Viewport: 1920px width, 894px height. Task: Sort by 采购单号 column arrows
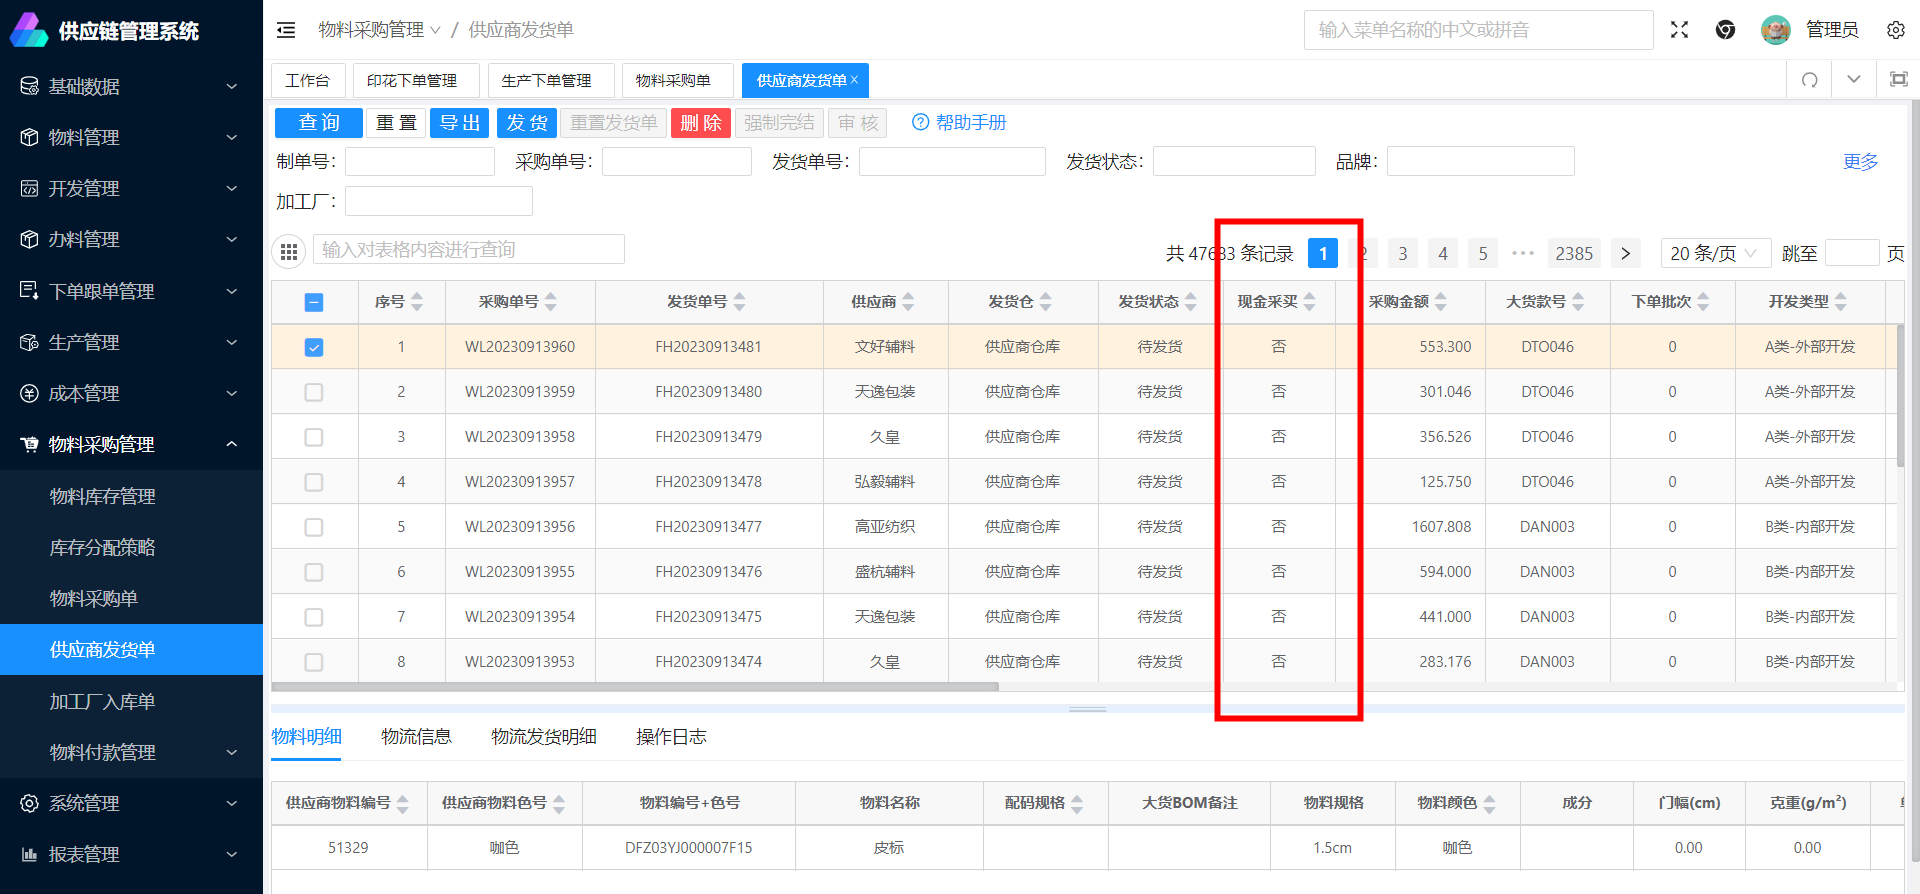point(551,301)
